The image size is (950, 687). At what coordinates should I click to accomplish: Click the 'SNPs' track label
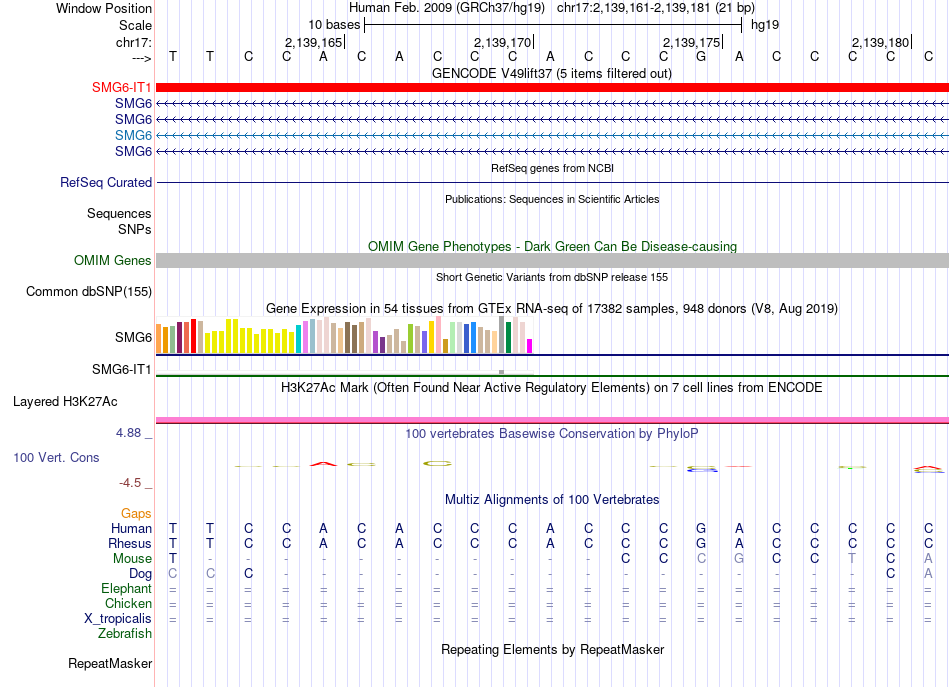click(x=135, y=229)
